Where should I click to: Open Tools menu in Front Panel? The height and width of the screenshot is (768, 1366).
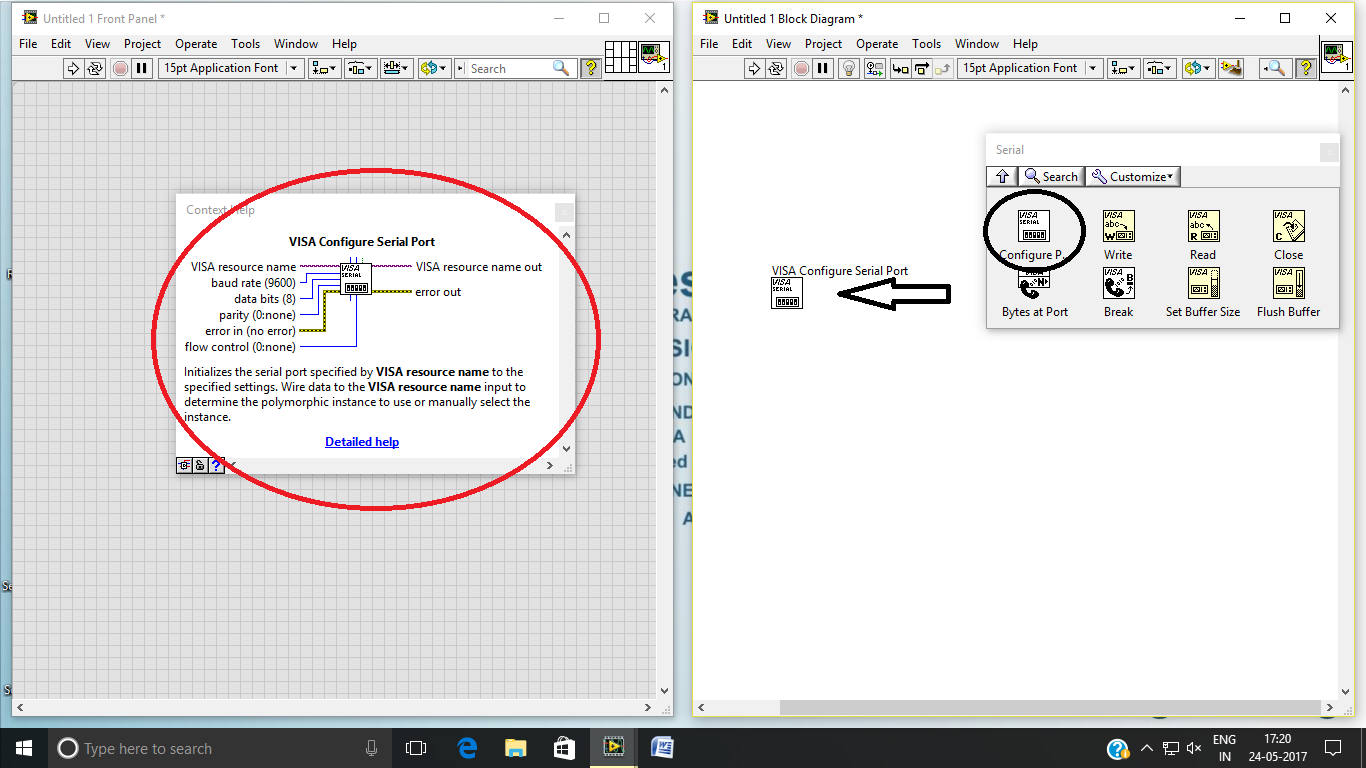(x=245, y=44)
